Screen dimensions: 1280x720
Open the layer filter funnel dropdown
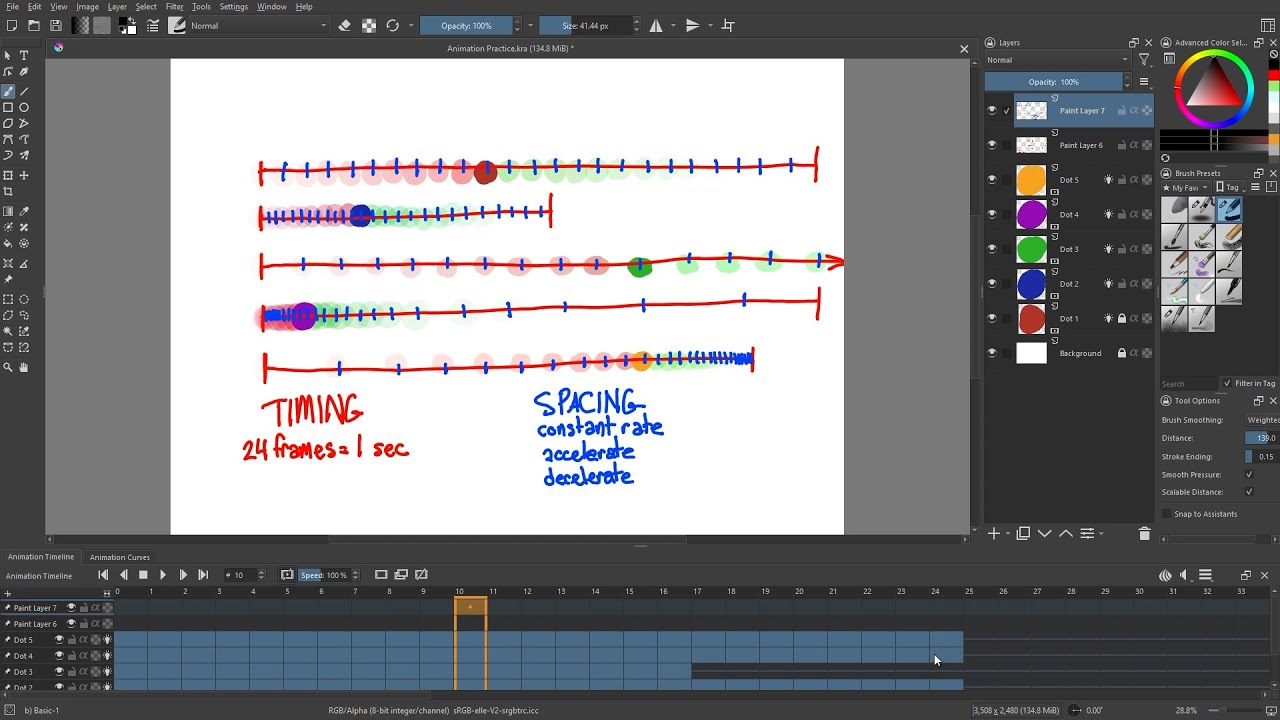[x=1146, y=60]
